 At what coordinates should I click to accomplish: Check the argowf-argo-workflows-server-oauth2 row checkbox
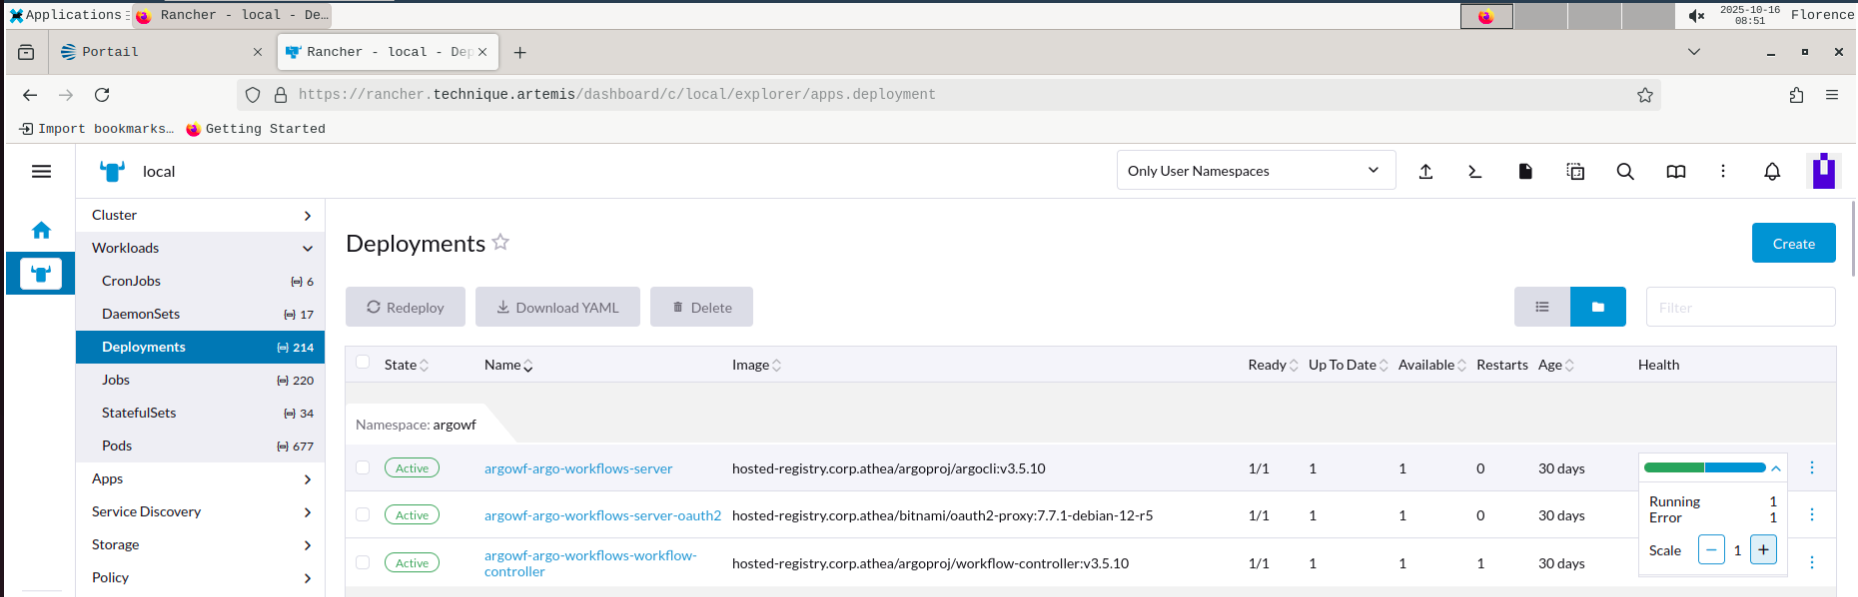[x=363, y=515]
